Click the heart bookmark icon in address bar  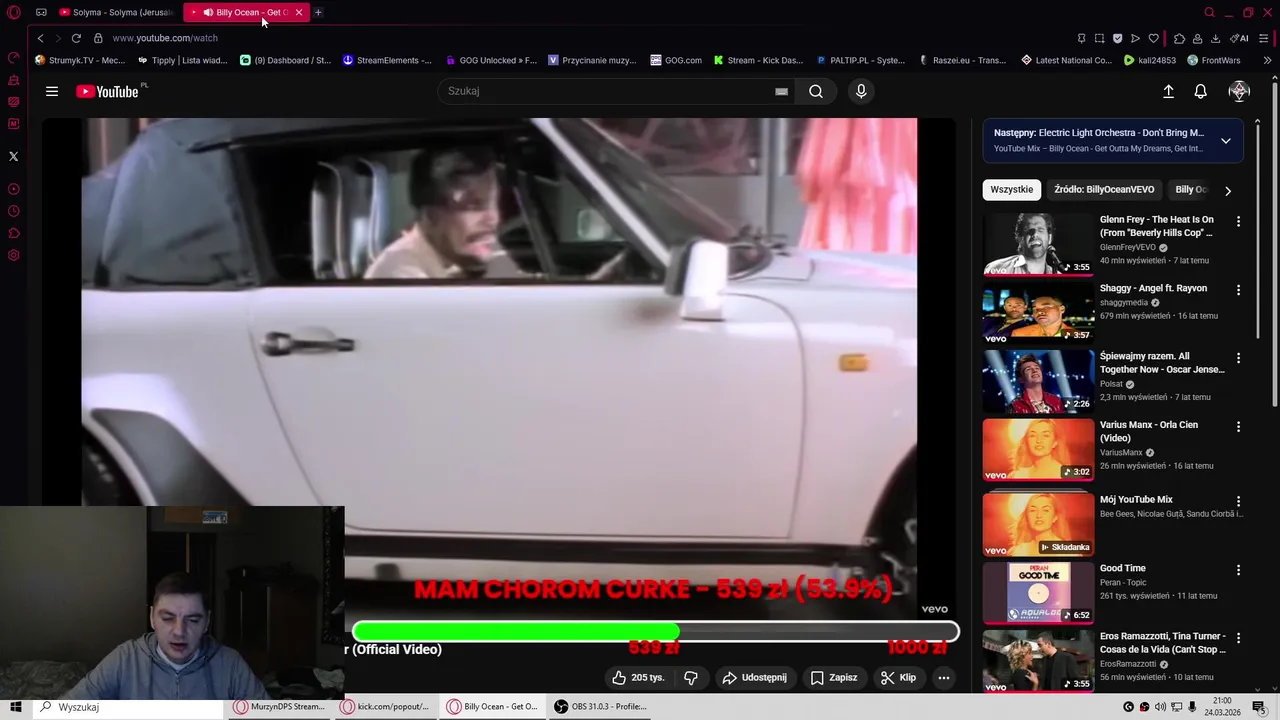point(1153,38)
